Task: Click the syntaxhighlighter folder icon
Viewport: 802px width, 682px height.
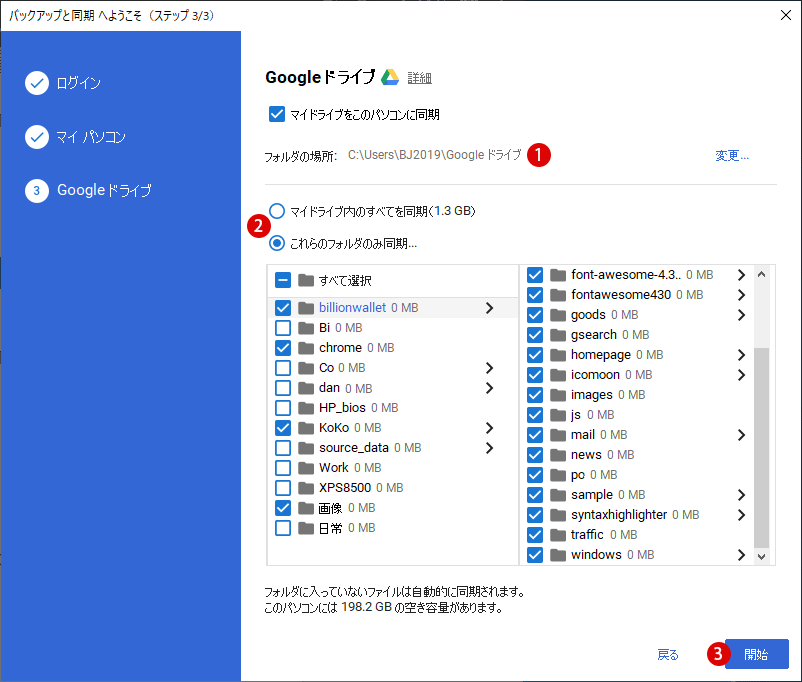Action: [558, 515]
